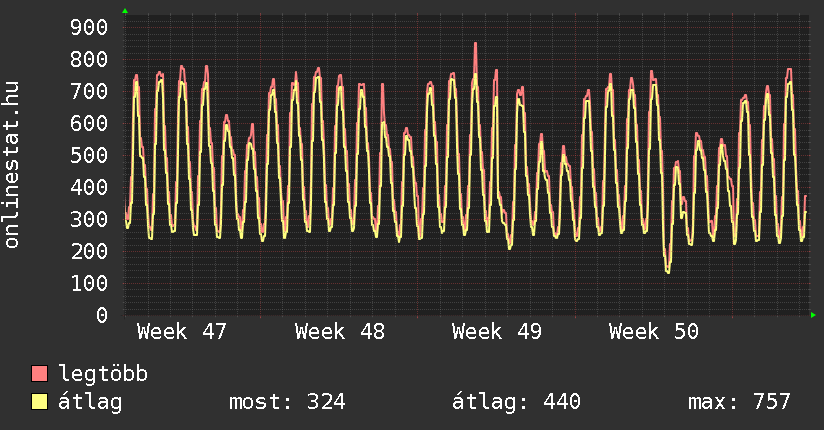Select the Week 48 axis label

coord(340,332)
